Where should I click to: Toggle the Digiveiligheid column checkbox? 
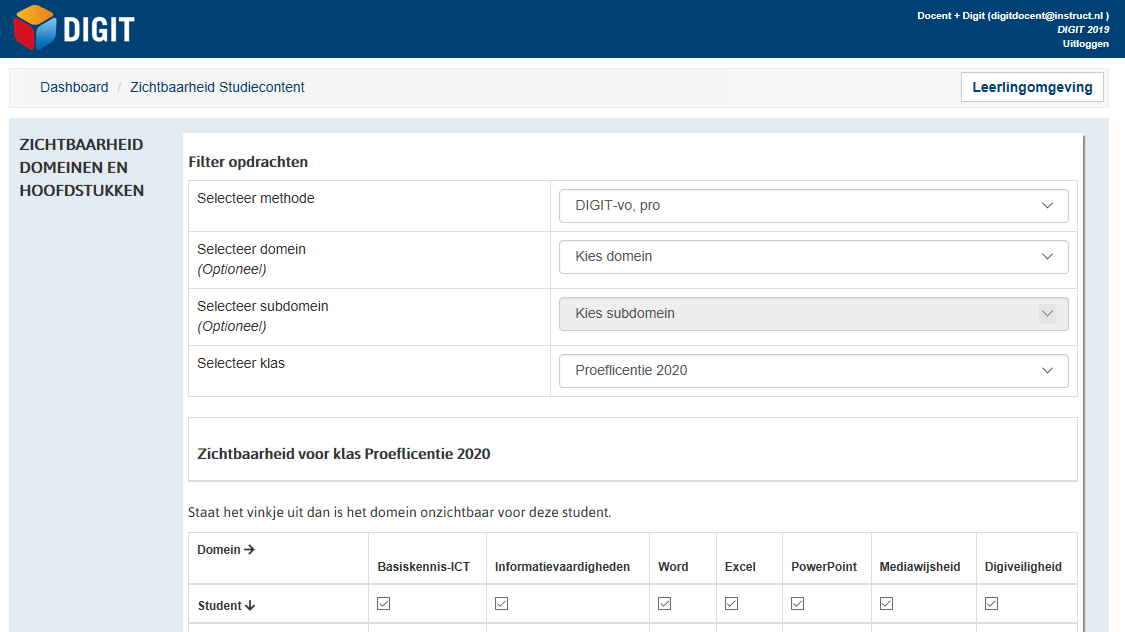coord(991,604)
